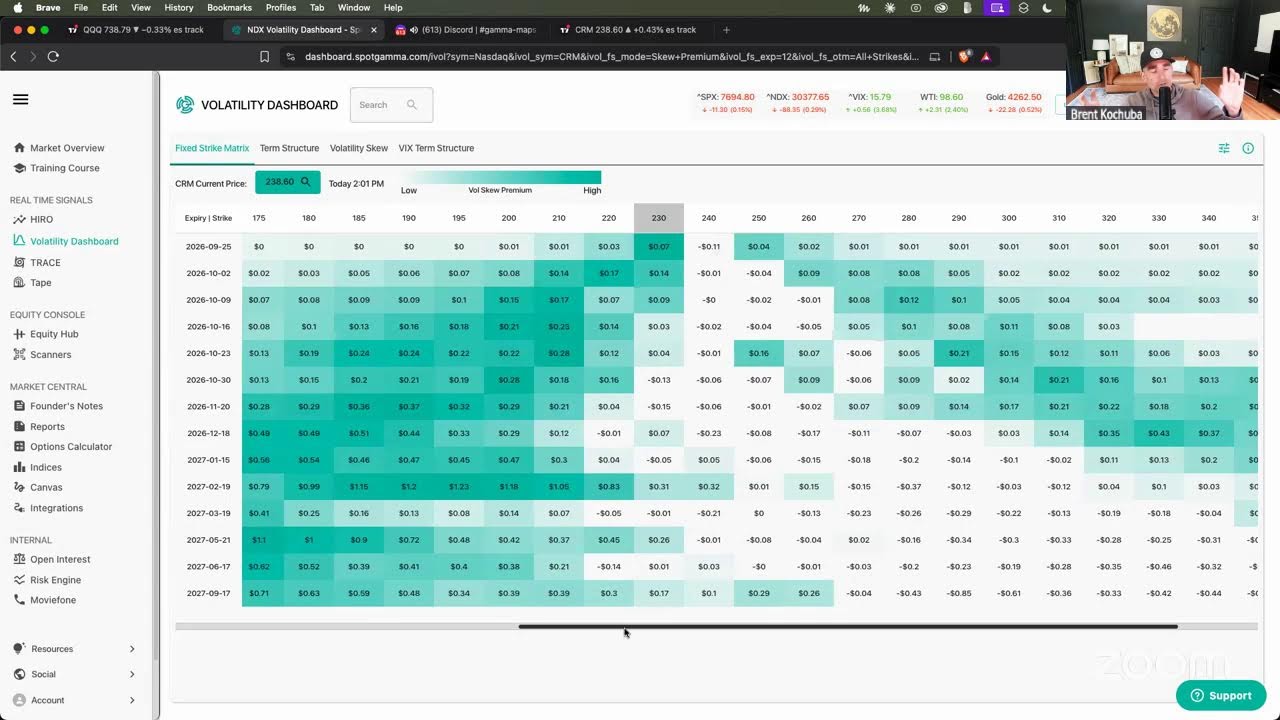The width and height of the screenshot is (1280, 720).
Task: Click the Risk Engine icon
Action: (x=19, y=580)
